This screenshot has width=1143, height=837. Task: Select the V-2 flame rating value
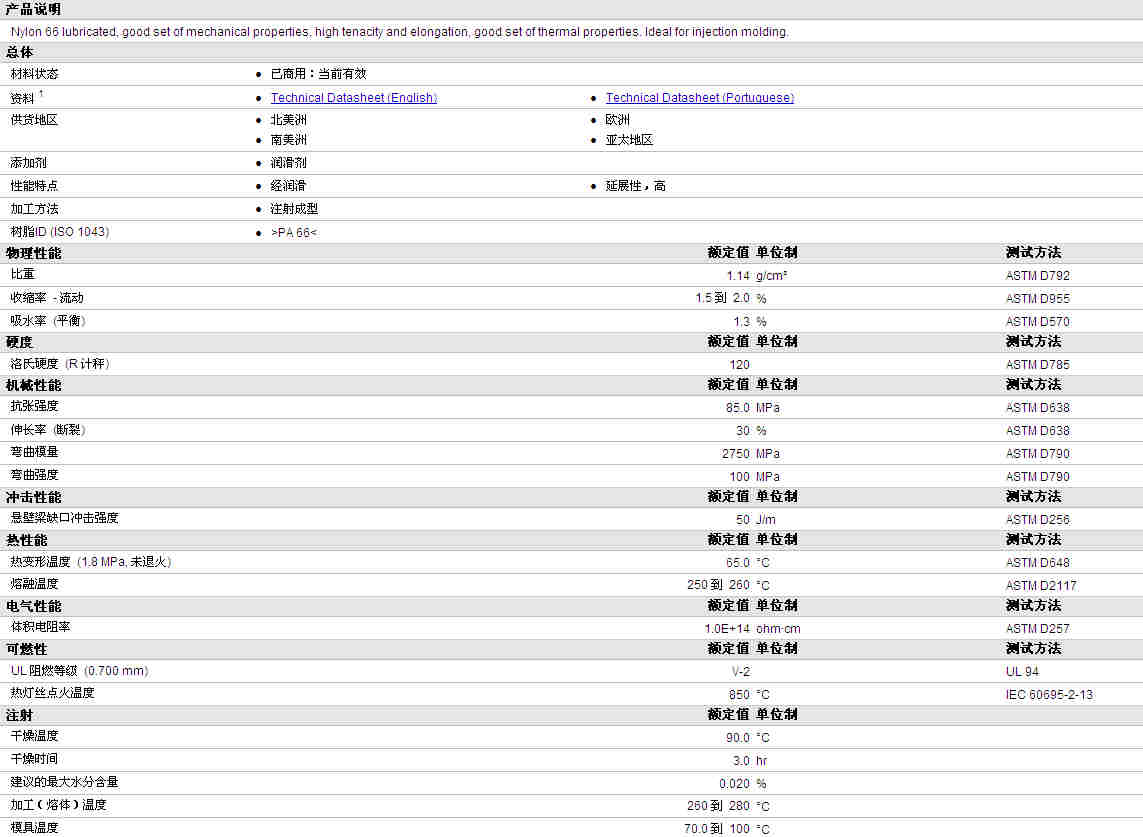741,671
